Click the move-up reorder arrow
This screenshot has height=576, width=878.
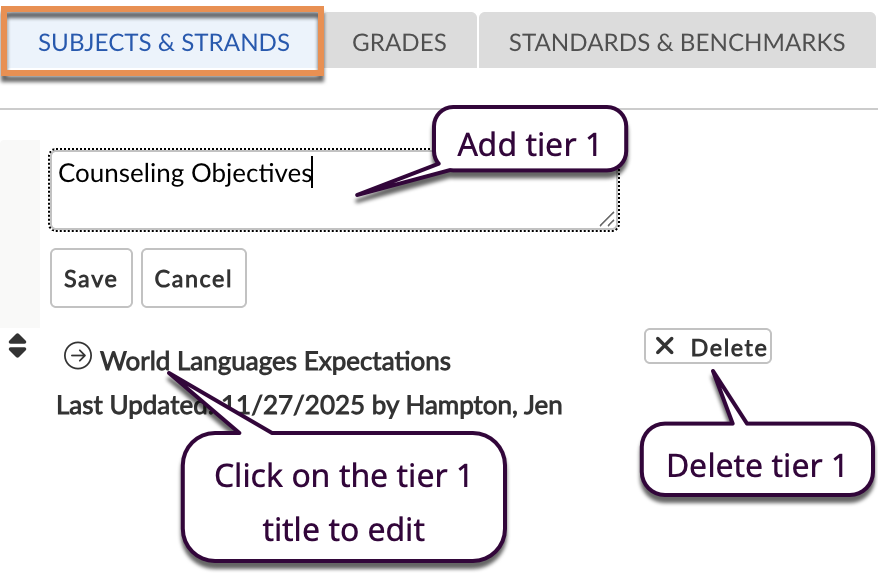tap(17, 340)
